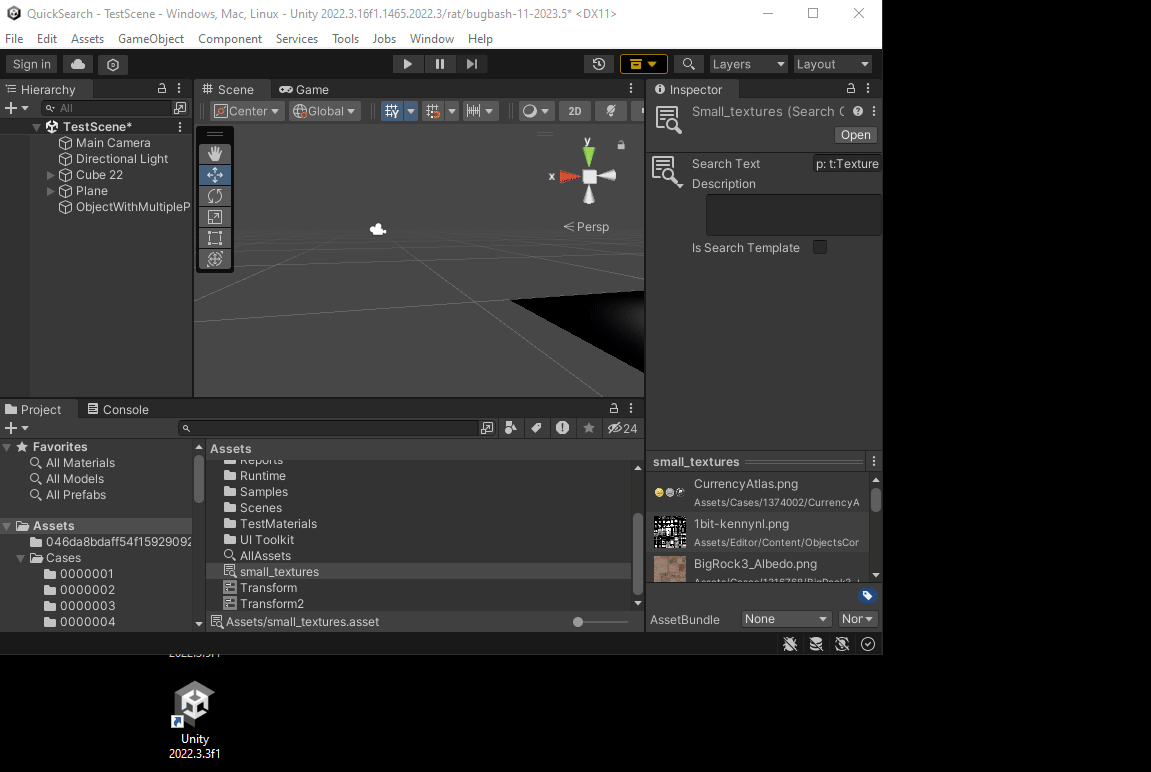Screen dimensions: 1151x772
Task: Click the toolbar search magnifier icon
Action: point(688,64)
